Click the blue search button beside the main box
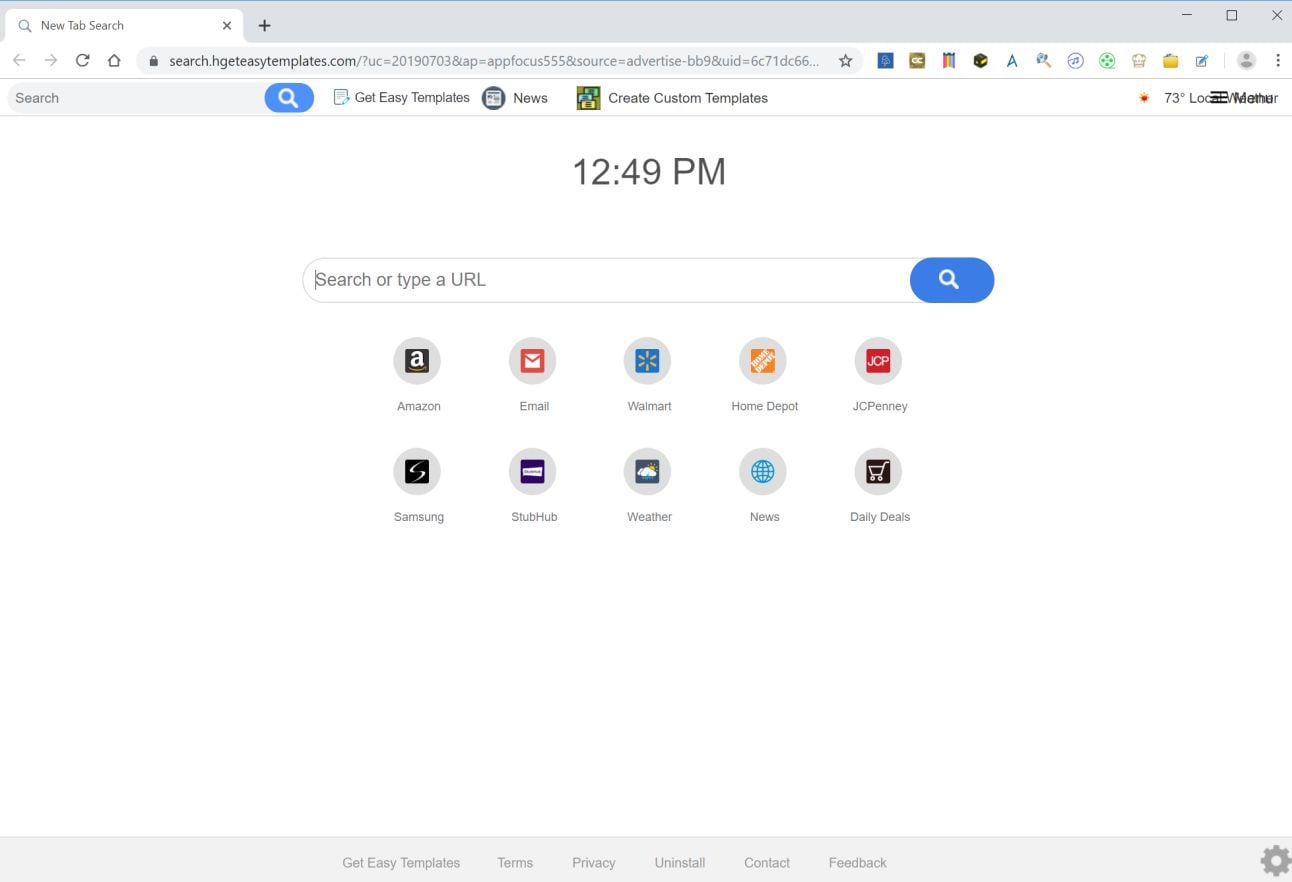This screenshot has height=882, width=1292. tap(951, 280)
